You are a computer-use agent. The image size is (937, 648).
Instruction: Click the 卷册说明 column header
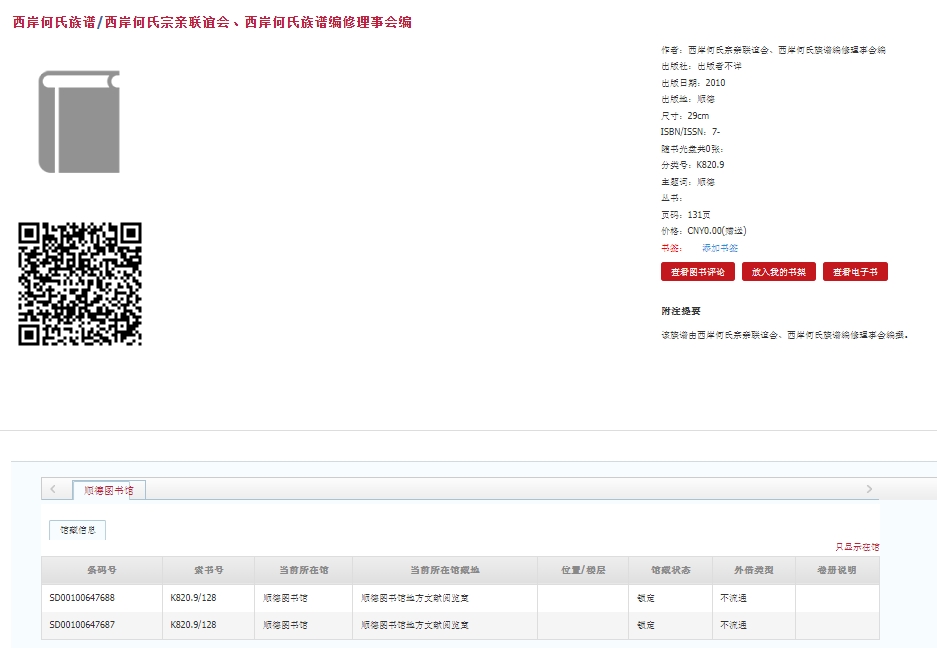pos(837,570)
